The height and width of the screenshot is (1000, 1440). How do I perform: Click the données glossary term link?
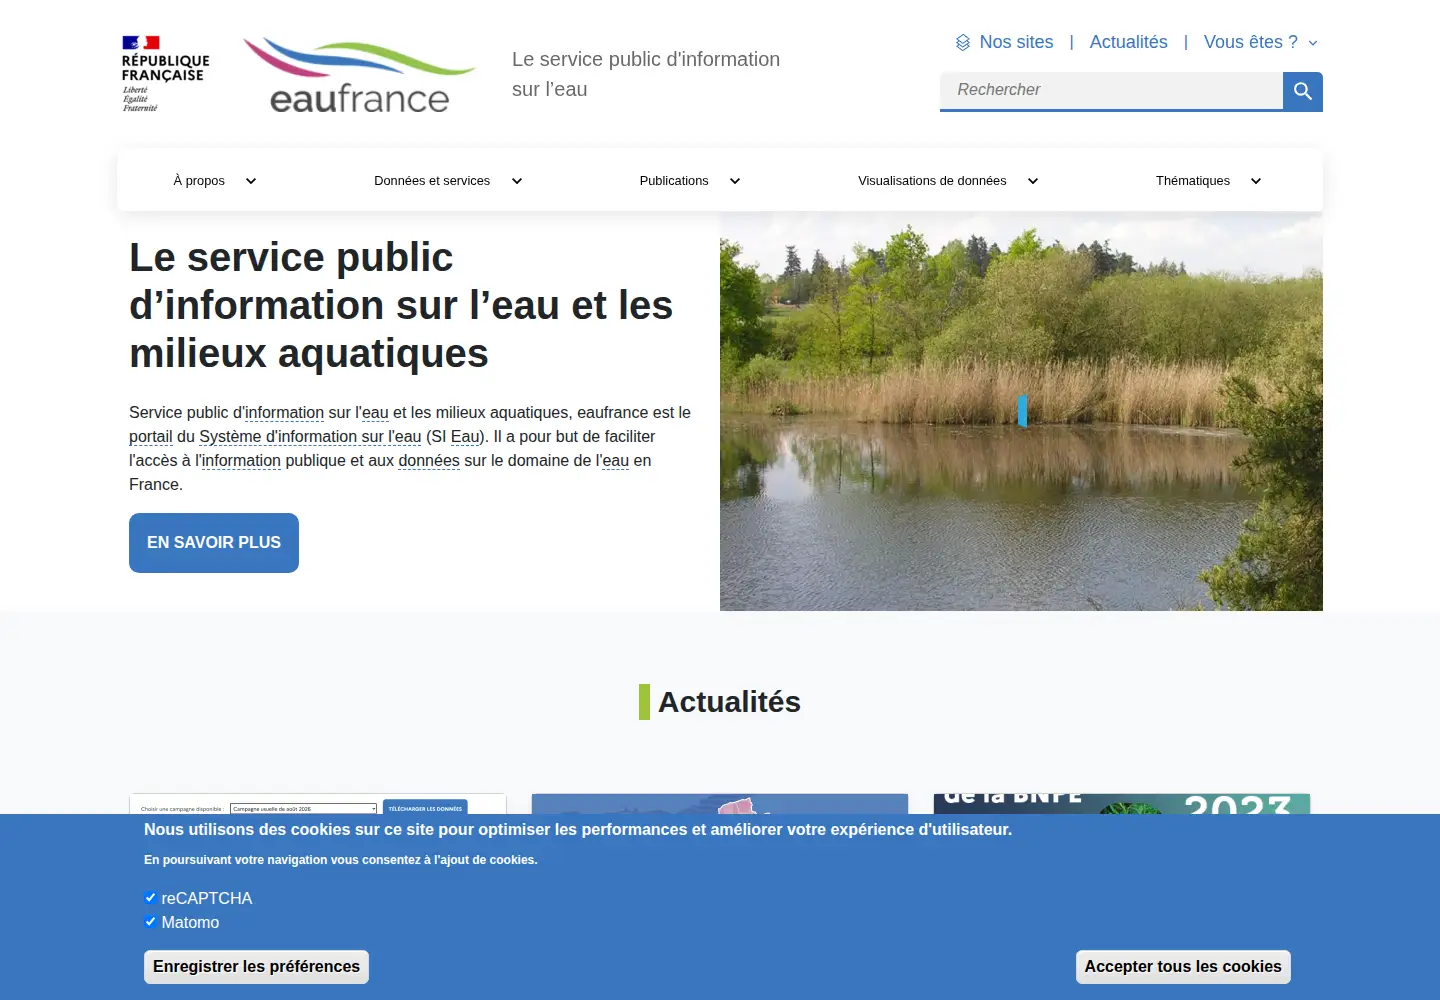coord(429,461)
